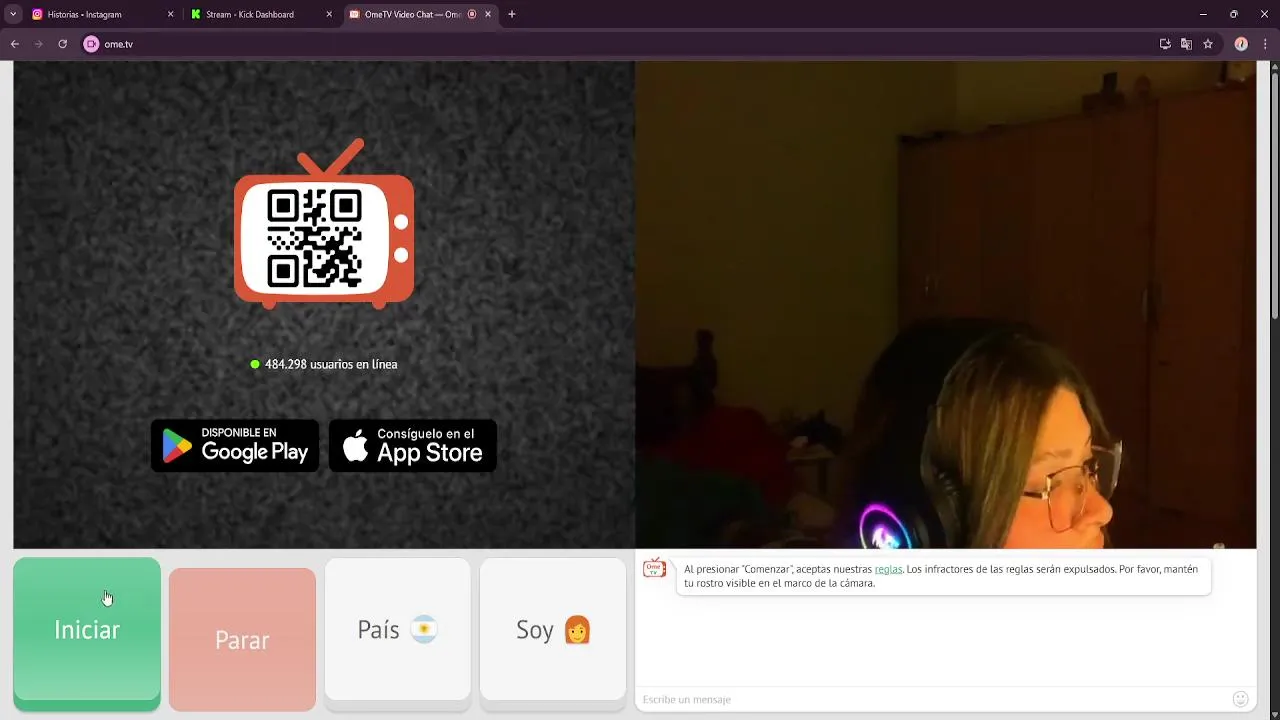Open the App Store download badge
The width and height of the screenshot is (1280, 720).
pos(413,446)
